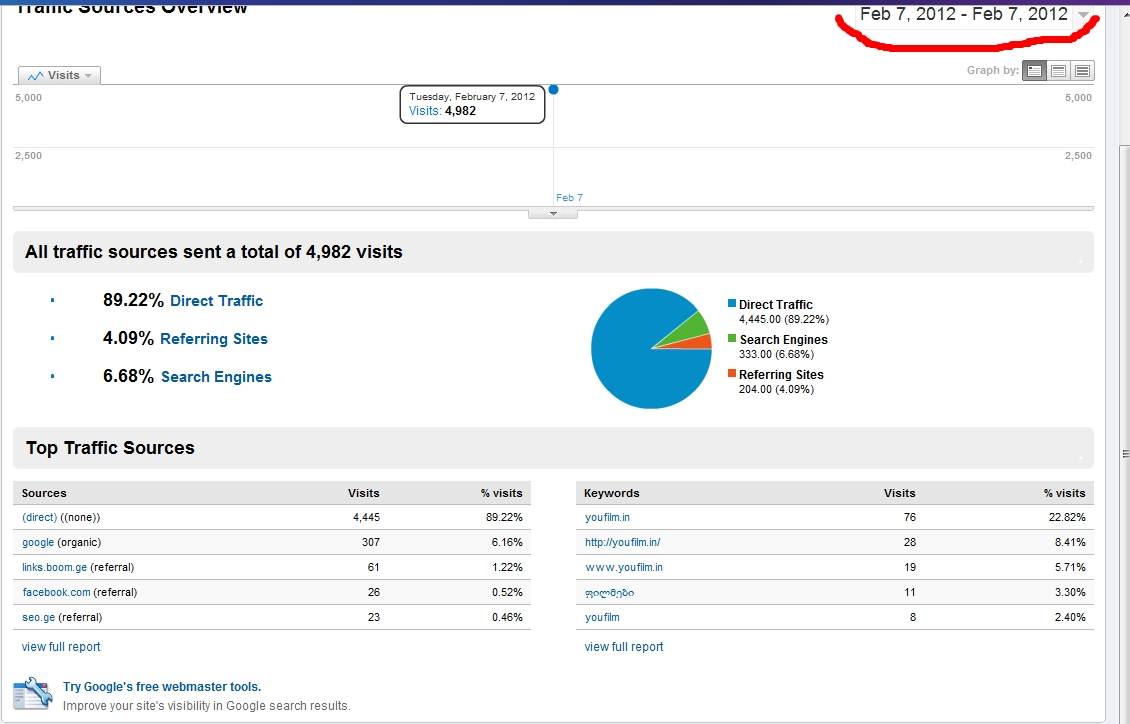The width and height of the screenshot is (1130, 724).
Task: Click the webmaster tools wrench icon
Action: [x=33, y=693]
